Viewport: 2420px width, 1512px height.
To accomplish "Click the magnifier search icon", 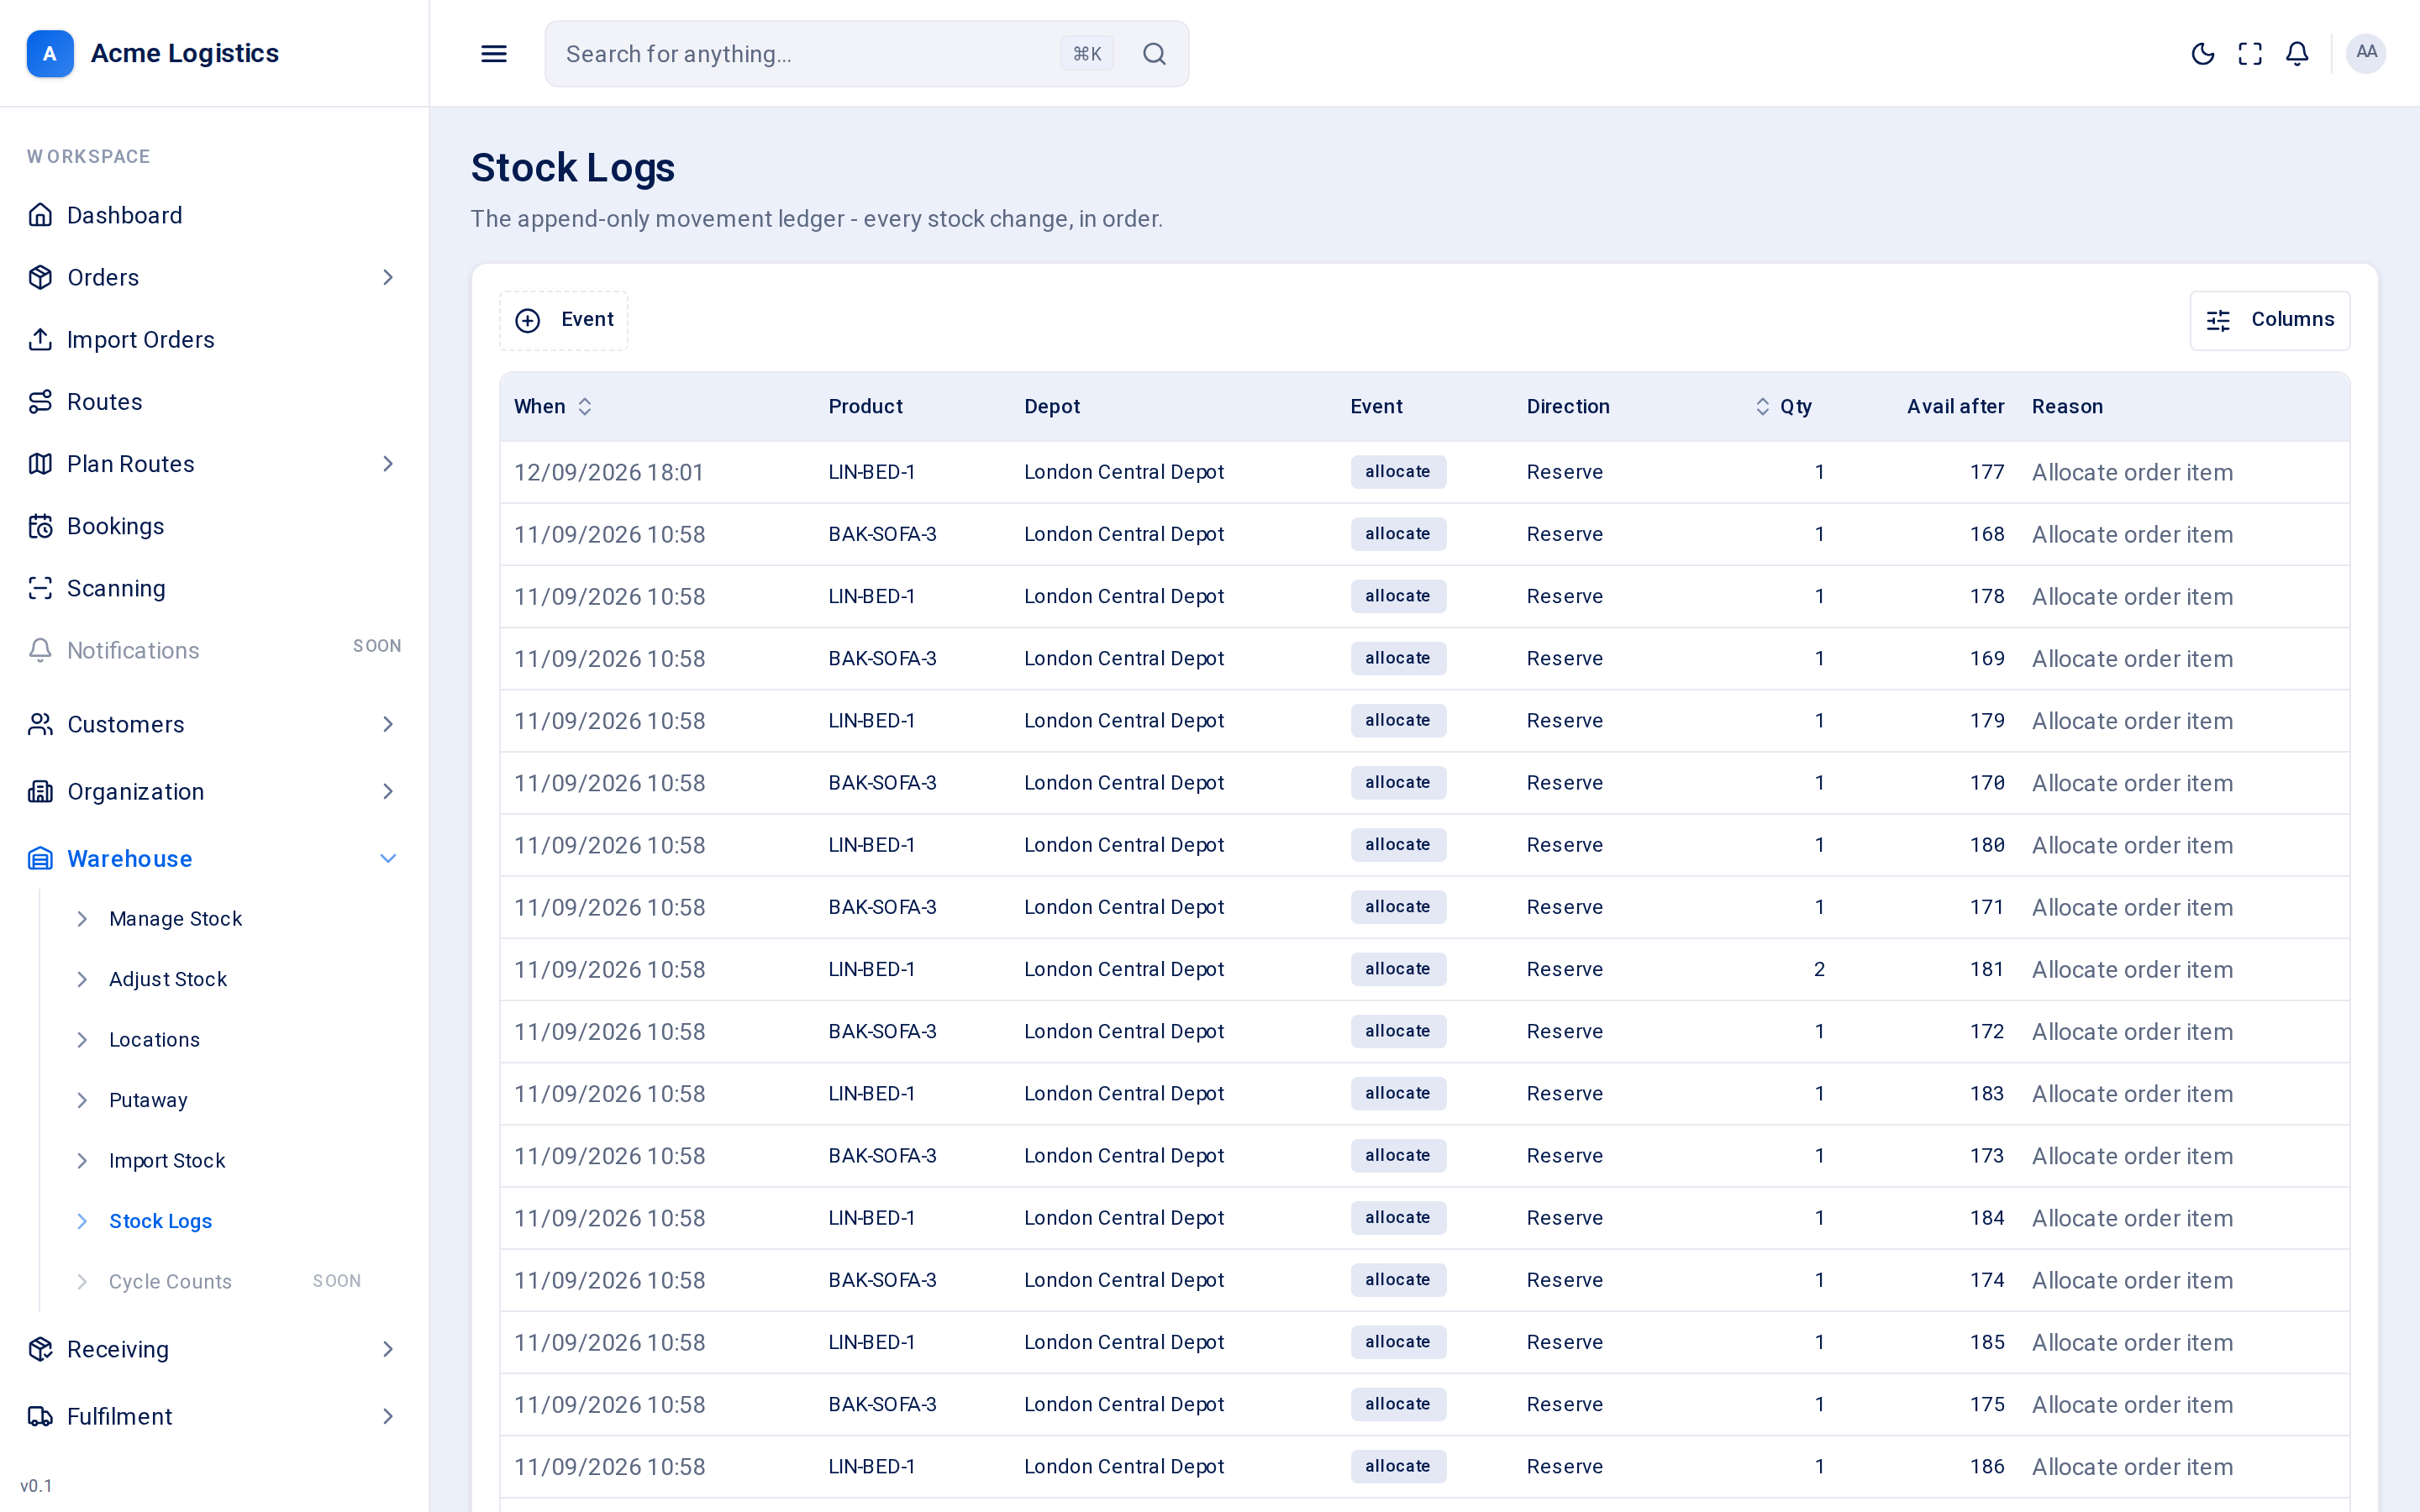I will [x=1154, y=53].
